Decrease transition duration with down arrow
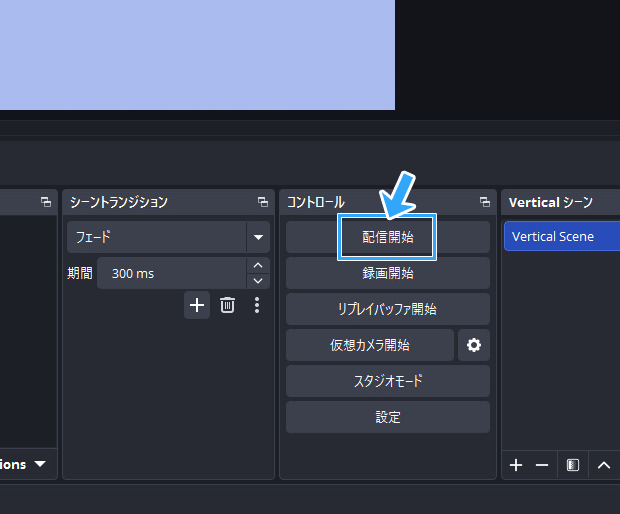This screenshot has width=620, height=514. pos(258,281)
